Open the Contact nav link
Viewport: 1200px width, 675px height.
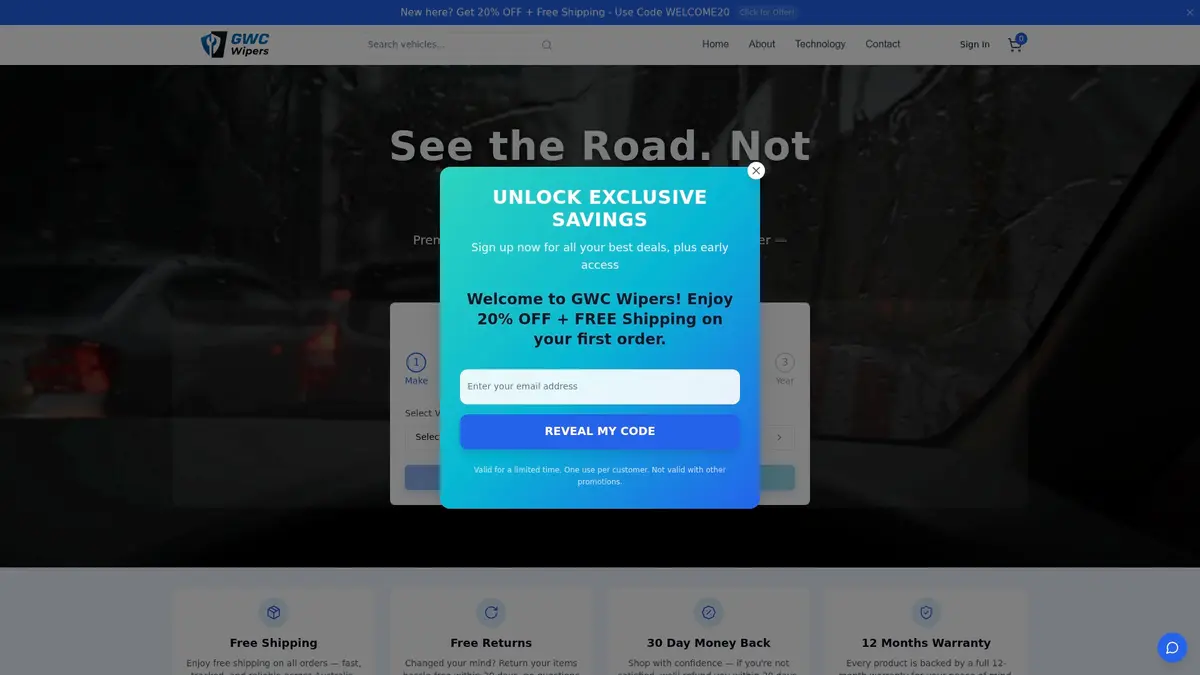tap(883, 44)
